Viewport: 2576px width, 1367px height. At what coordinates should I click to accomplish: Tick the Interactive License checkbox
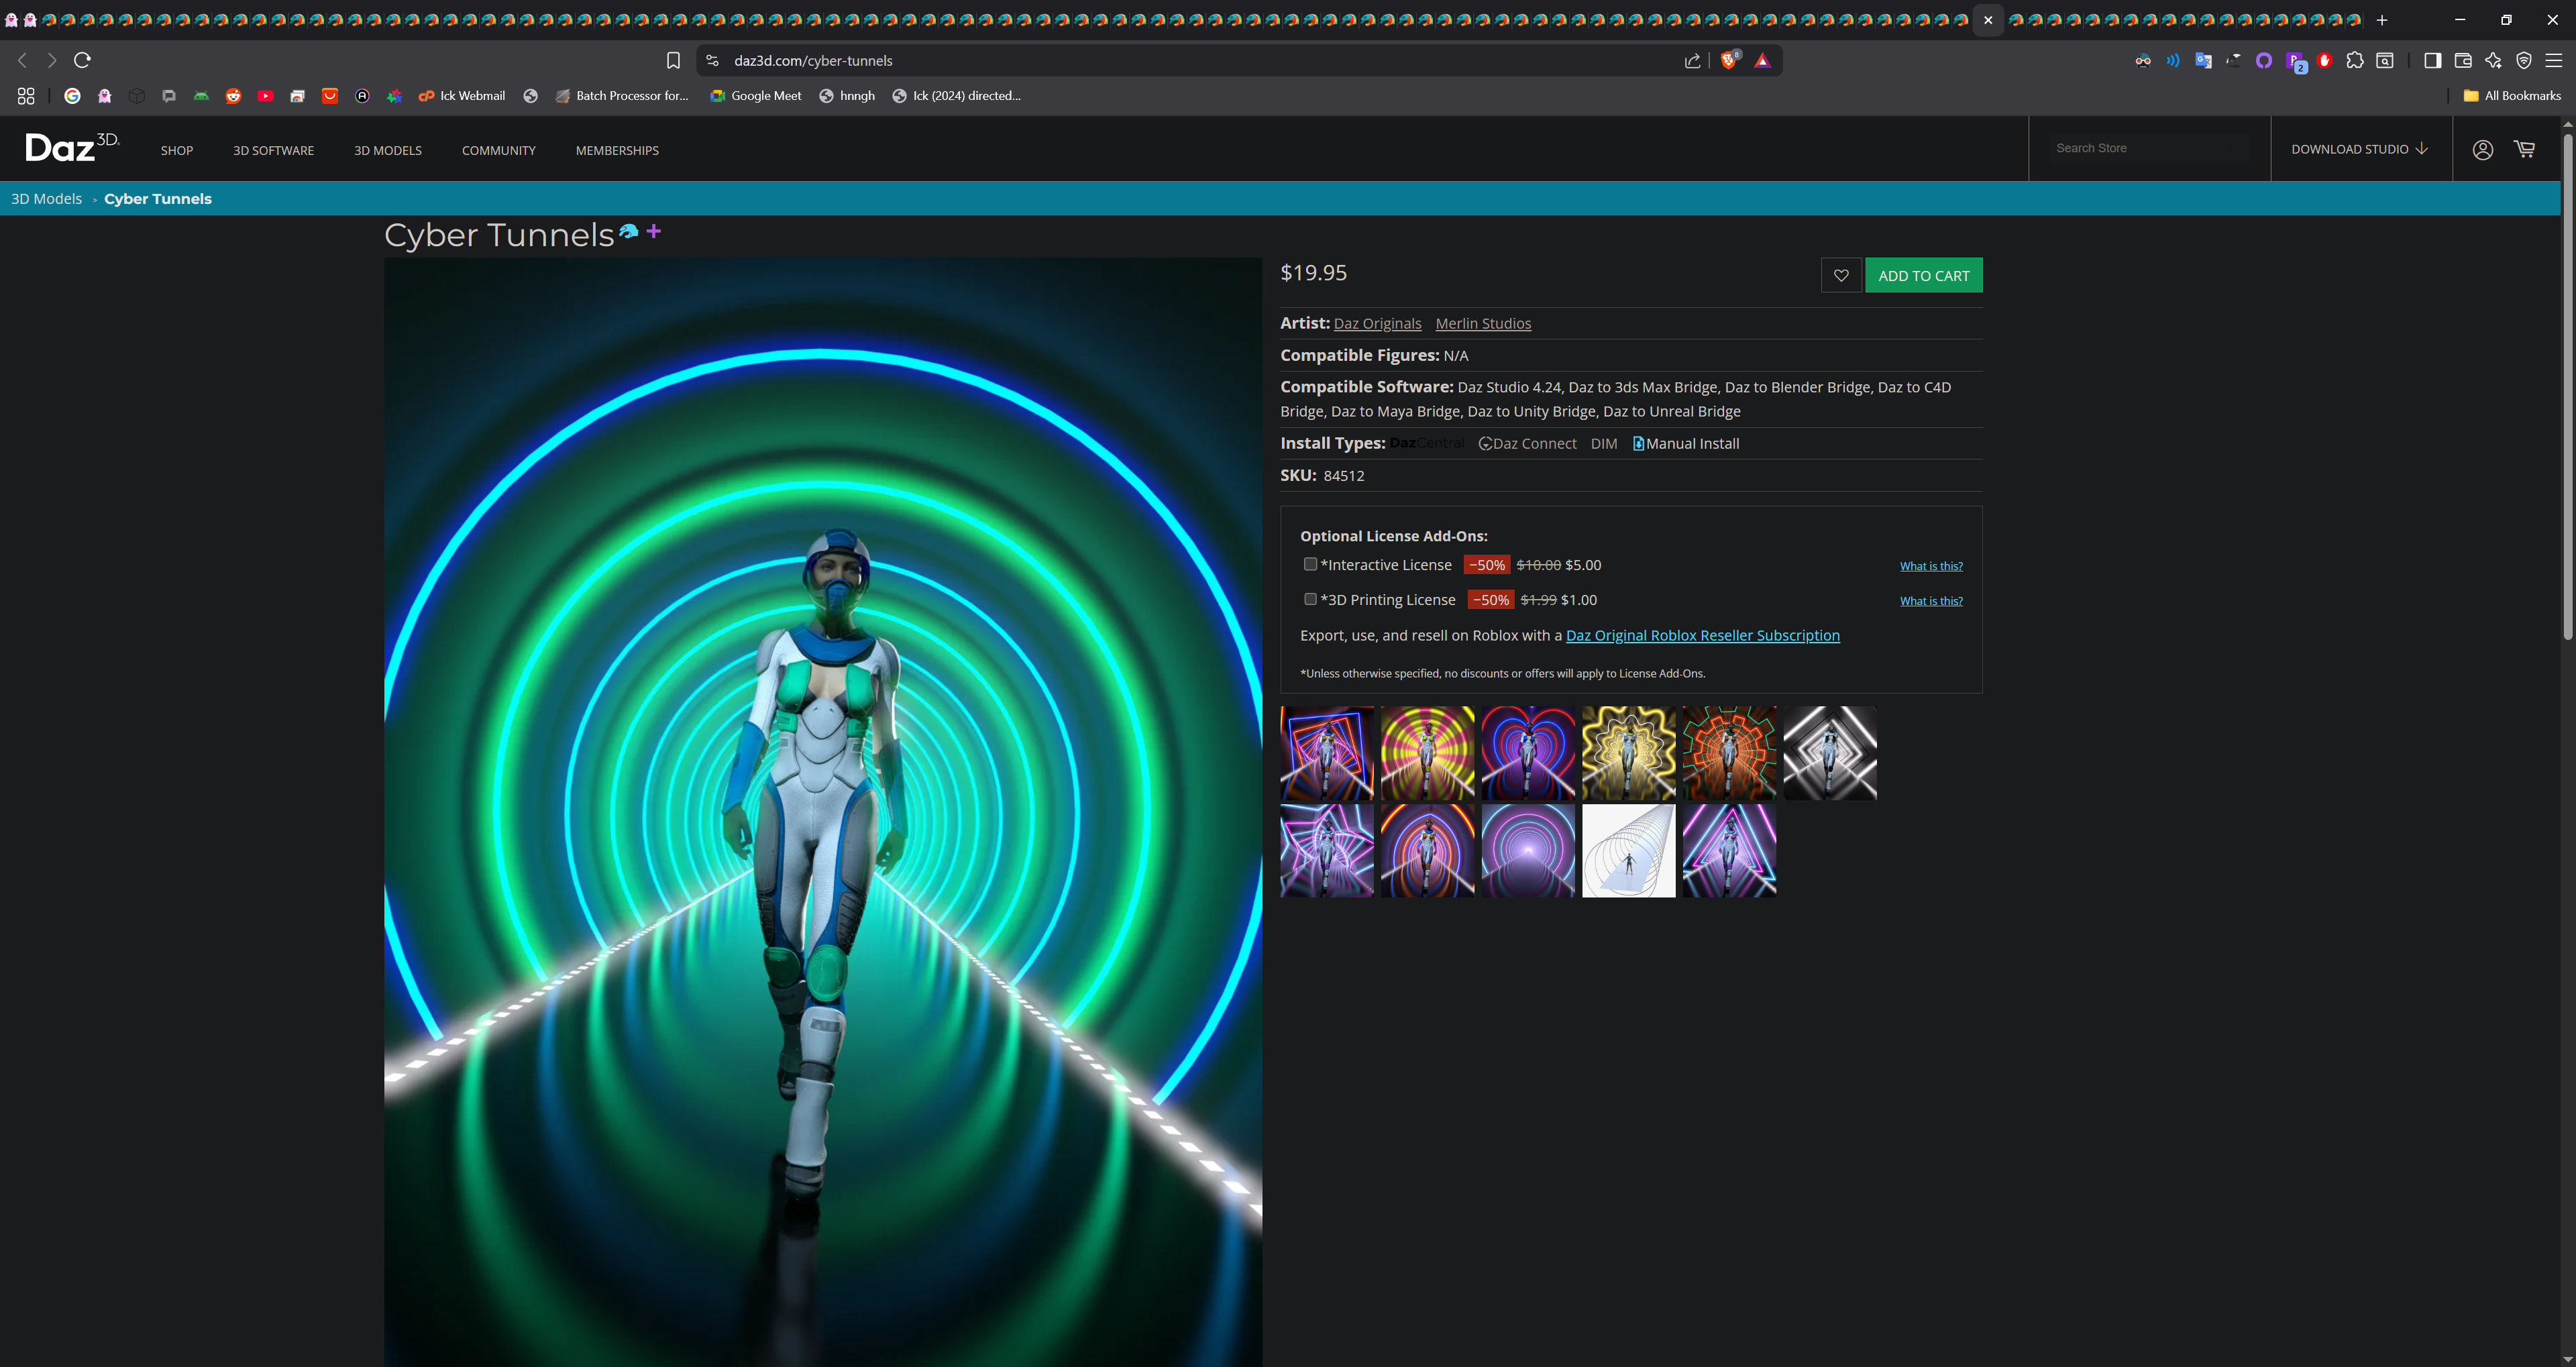pyautogui.click(x=1310, y=564)
